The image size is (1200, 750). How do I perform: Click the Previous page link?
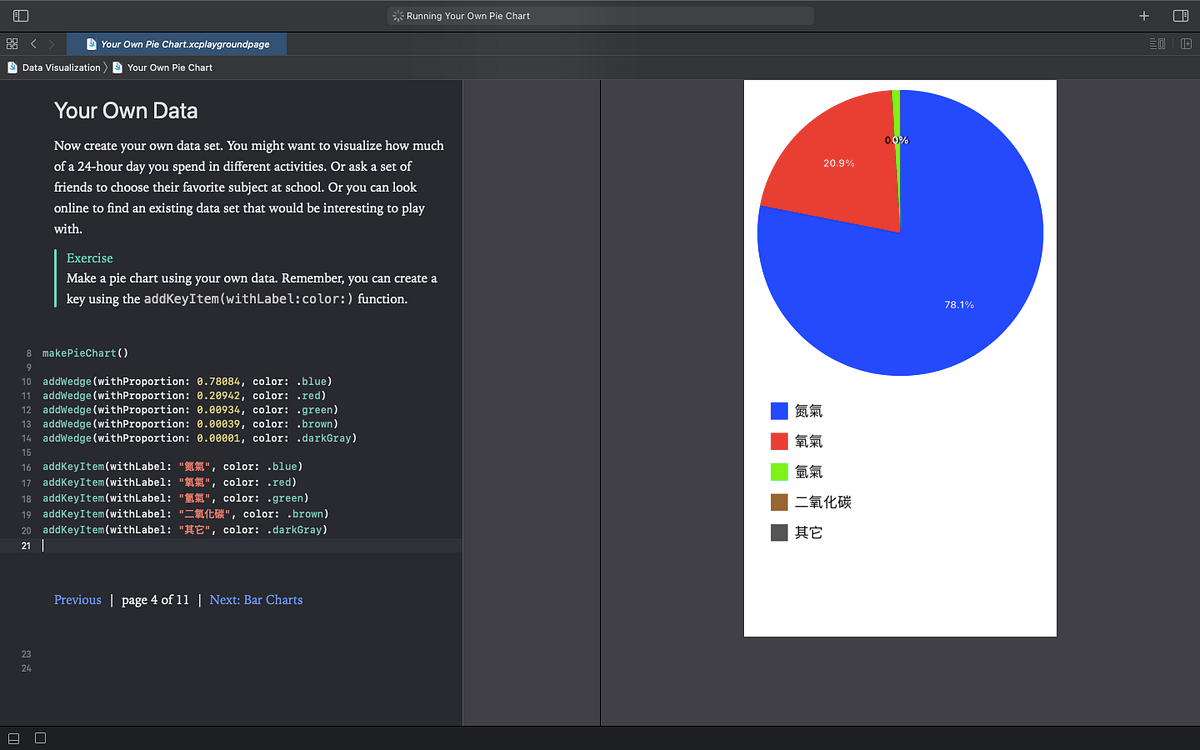77,599
